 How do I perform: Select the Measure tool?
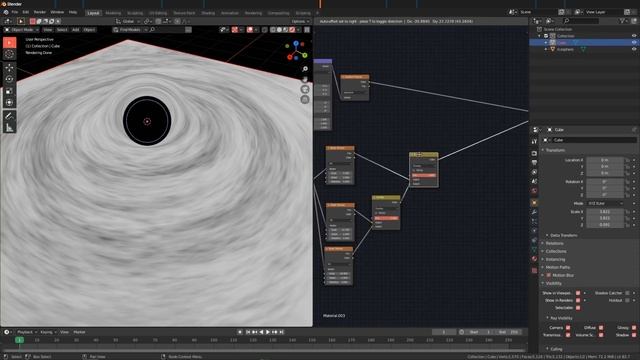[9, 128]
